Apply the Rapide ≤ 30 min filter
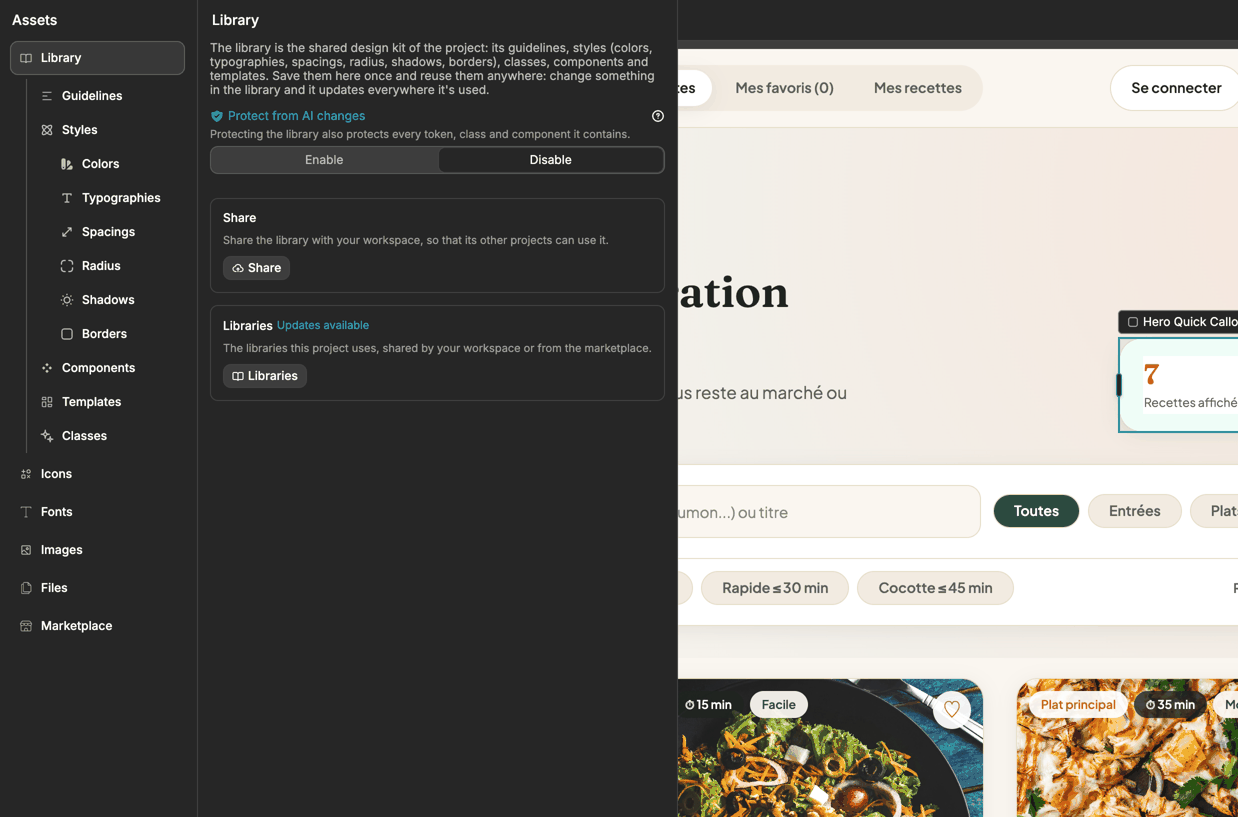 coord(775,588)
